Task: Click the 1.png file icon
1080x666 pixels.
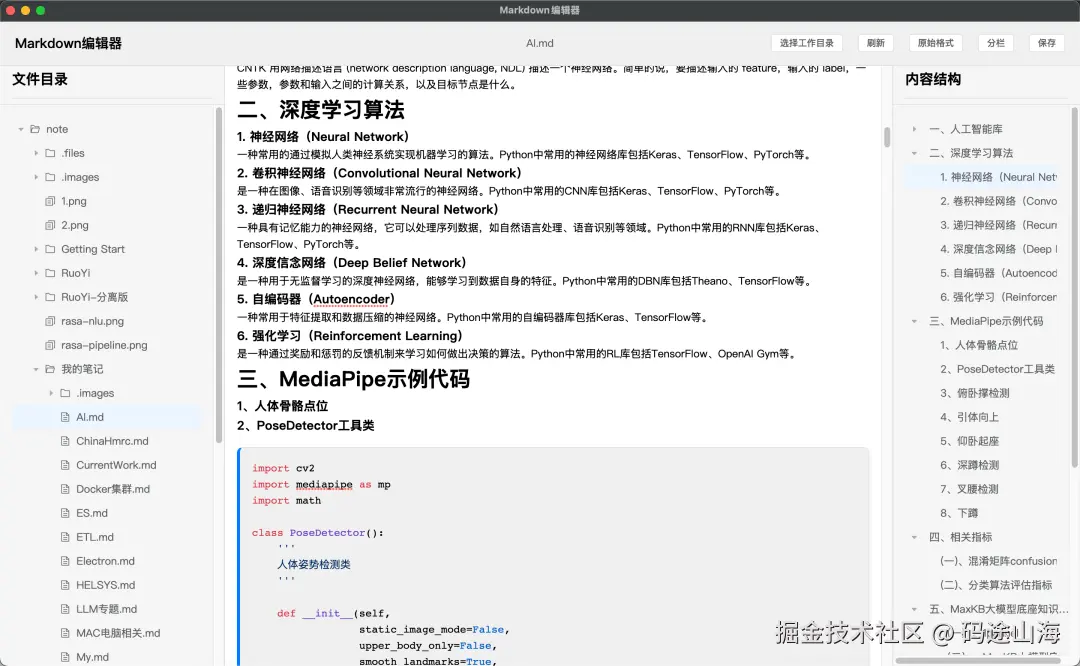Action: [50, 201]
